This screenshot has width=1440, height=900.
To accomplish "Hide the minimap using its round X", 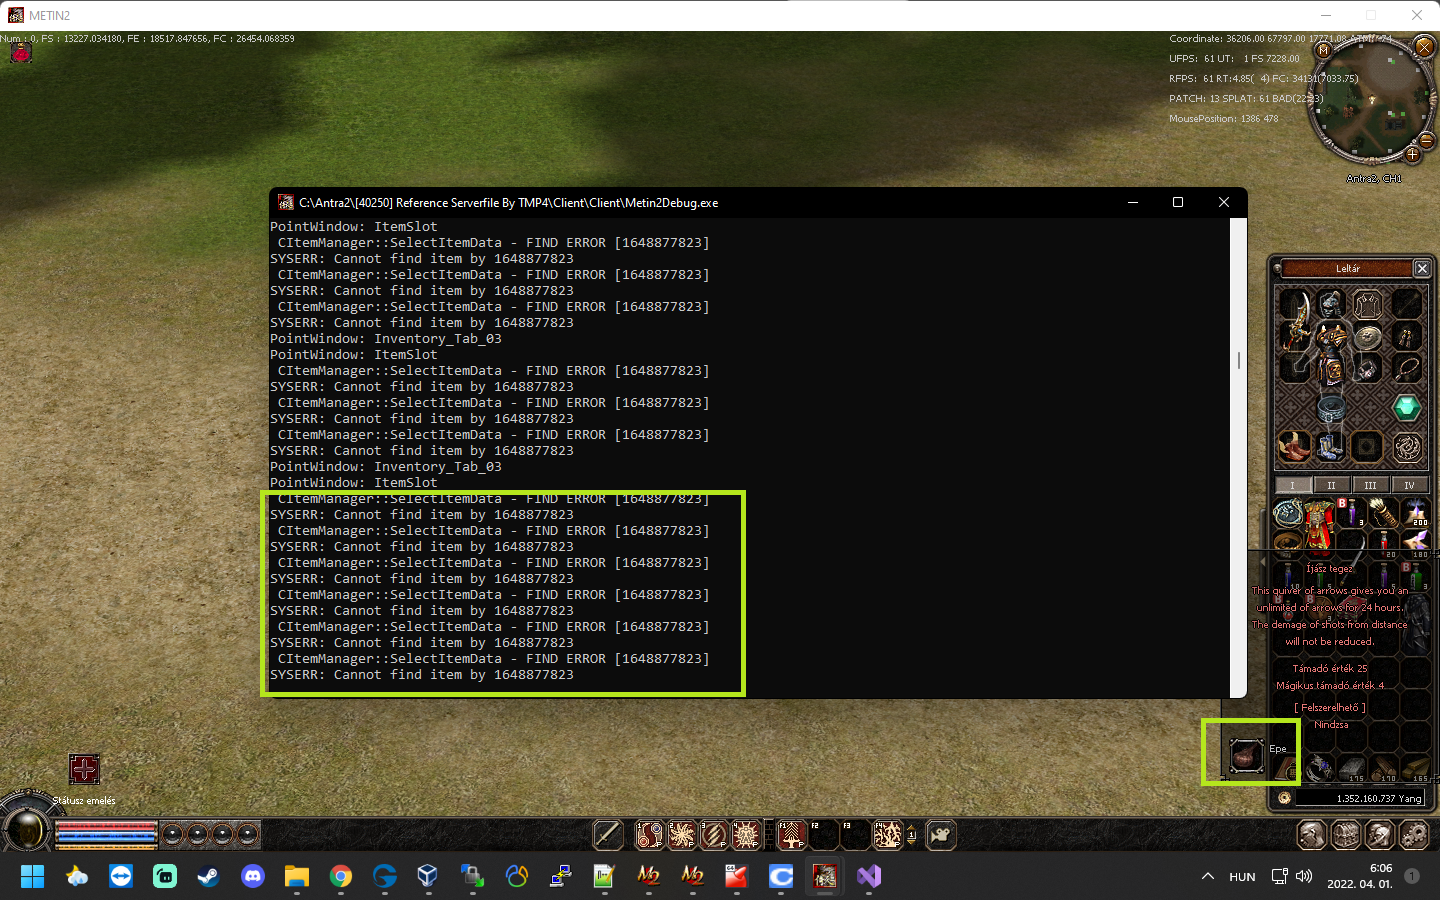I will tap(1425, 47).
